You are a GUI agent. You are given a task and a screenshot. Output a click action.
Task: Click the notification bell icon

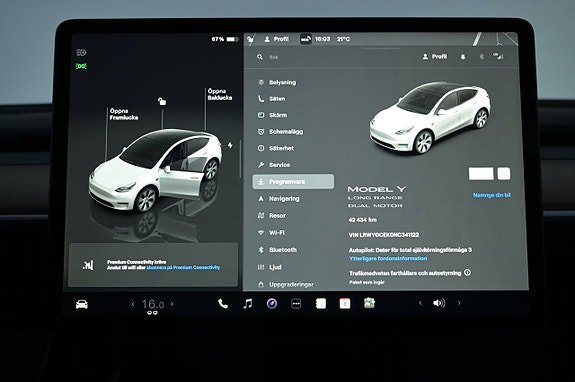463,57
